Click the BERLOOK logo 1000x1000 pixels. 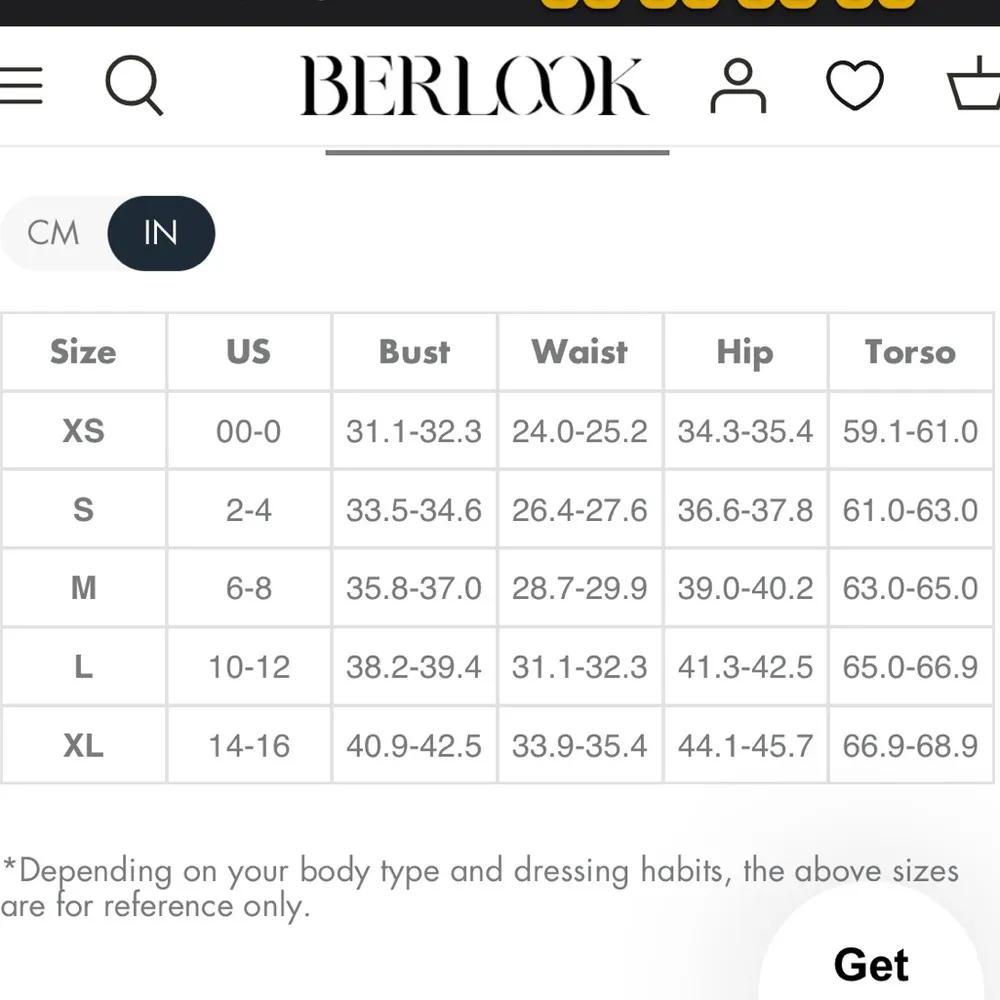pos(475,85)
